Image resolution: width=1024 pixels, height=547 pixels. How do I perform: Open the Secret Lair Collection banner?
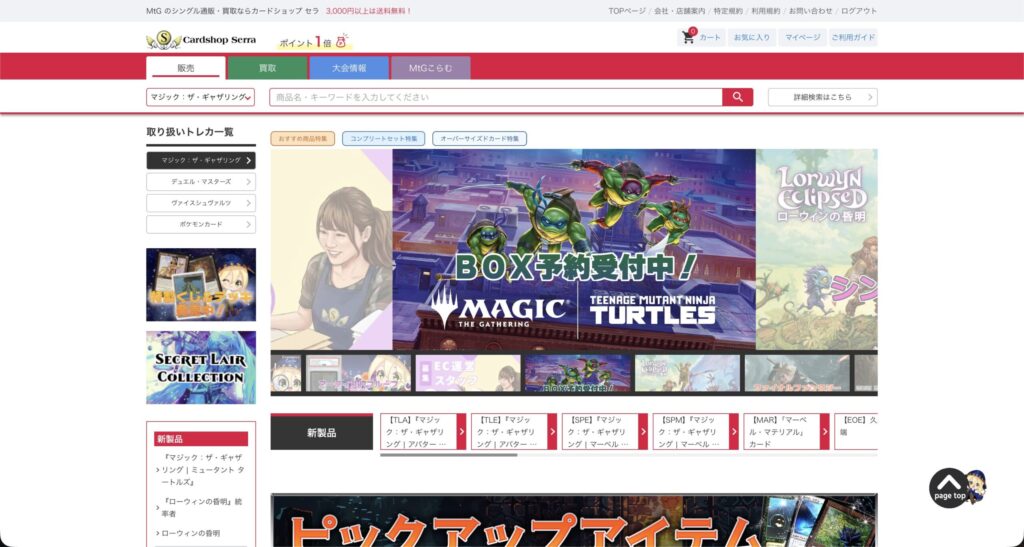201,367
